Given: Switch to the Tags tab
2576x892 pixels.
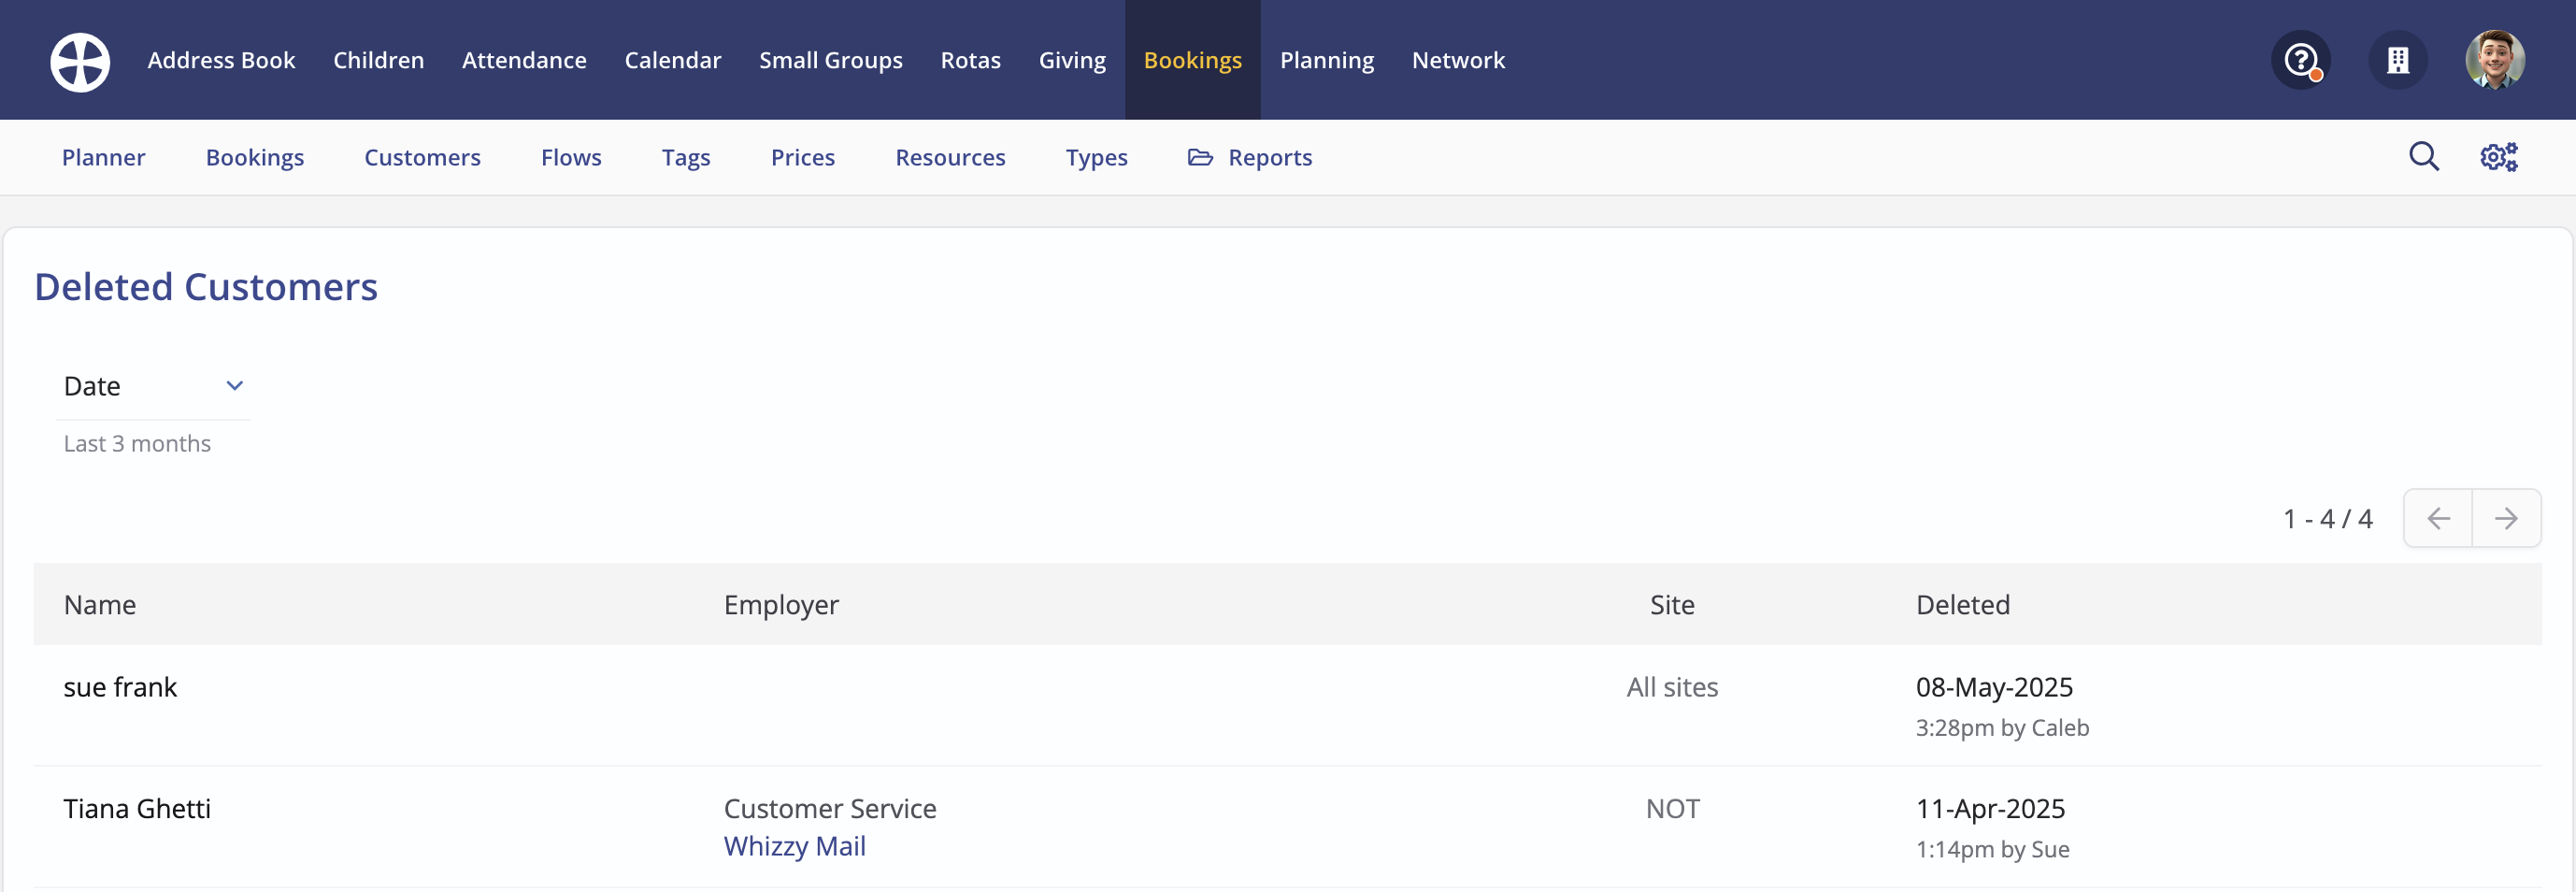Looking at the screenshot, I should 686,157.
